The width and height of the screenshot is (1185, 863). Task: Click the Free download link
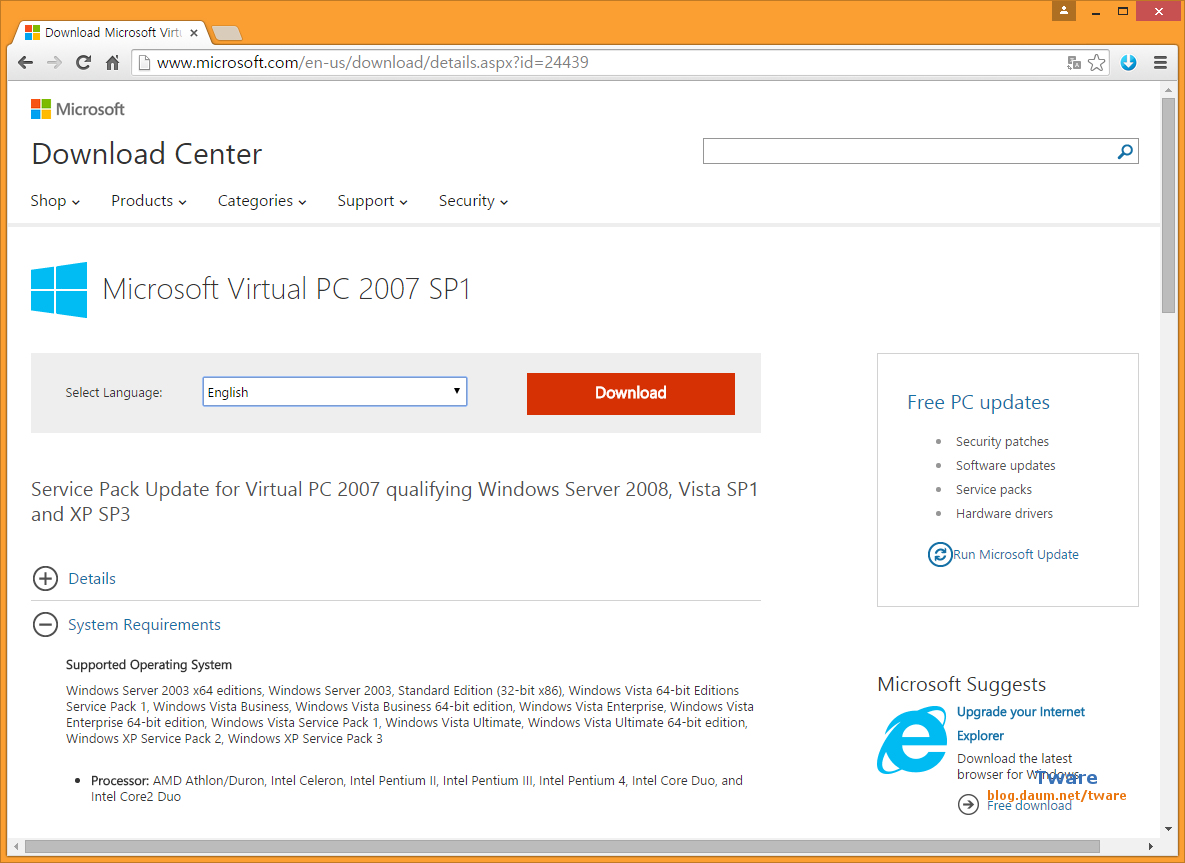tap(1029, 806)
